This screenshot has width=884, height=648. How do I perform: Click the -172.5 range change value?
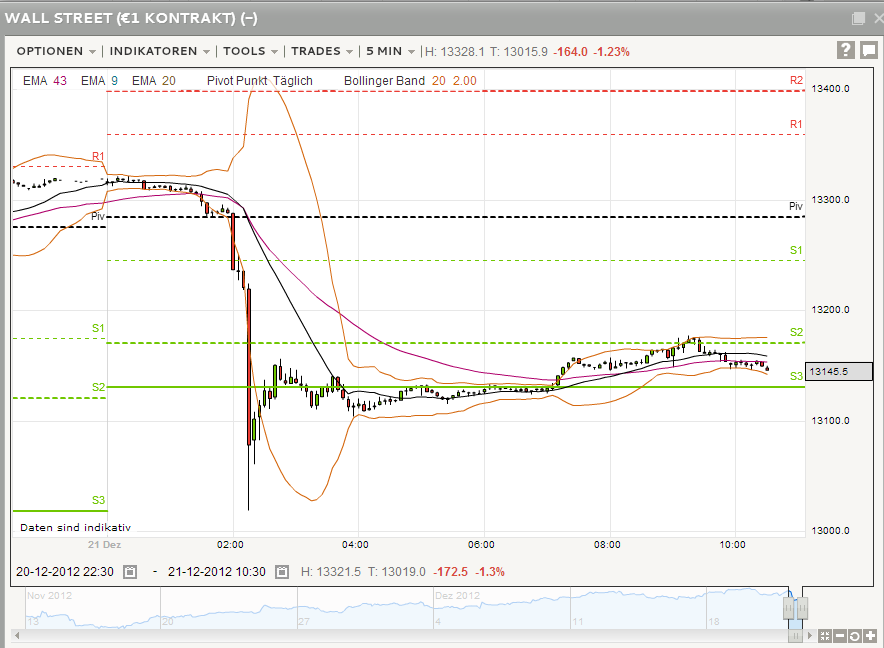450,572
